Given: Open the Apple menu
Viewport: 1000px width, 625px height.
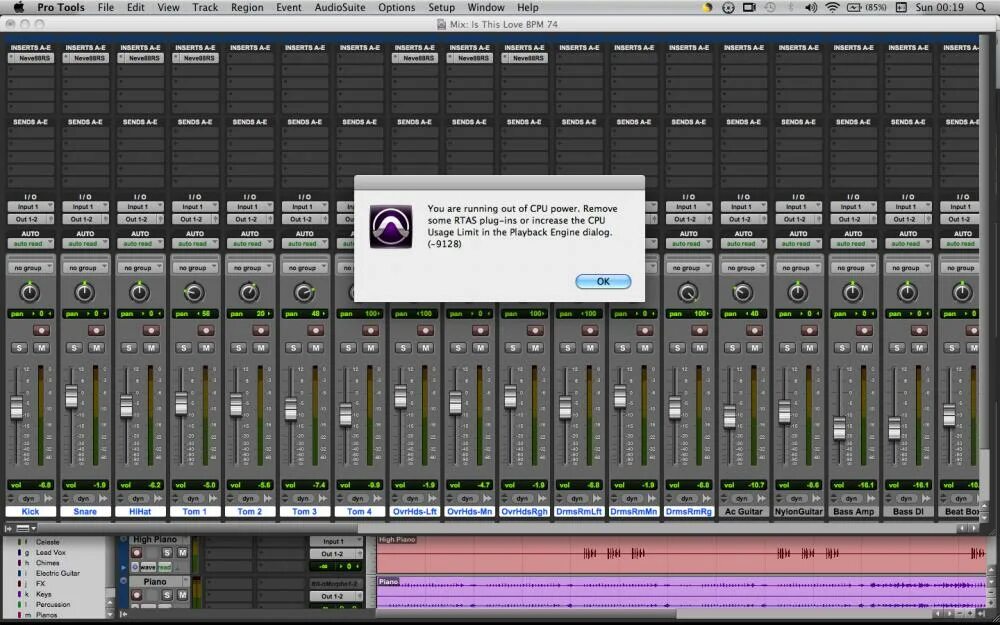Looking at the screenshot, I should 18,8.
